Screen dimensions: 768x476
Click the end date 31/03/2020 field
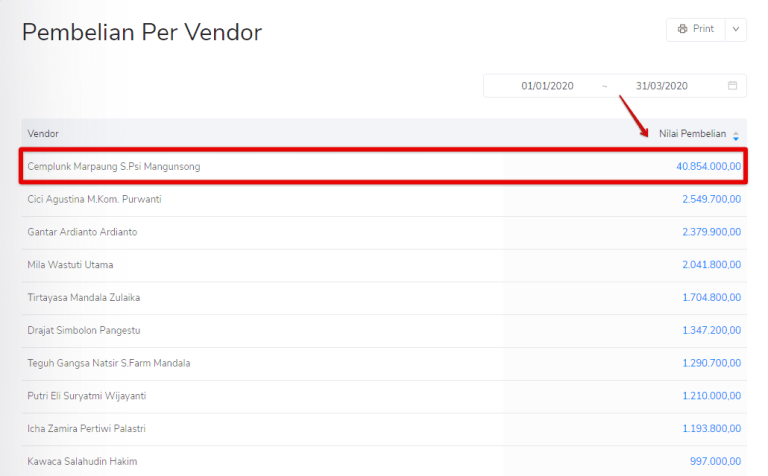(x=662, y=86)
